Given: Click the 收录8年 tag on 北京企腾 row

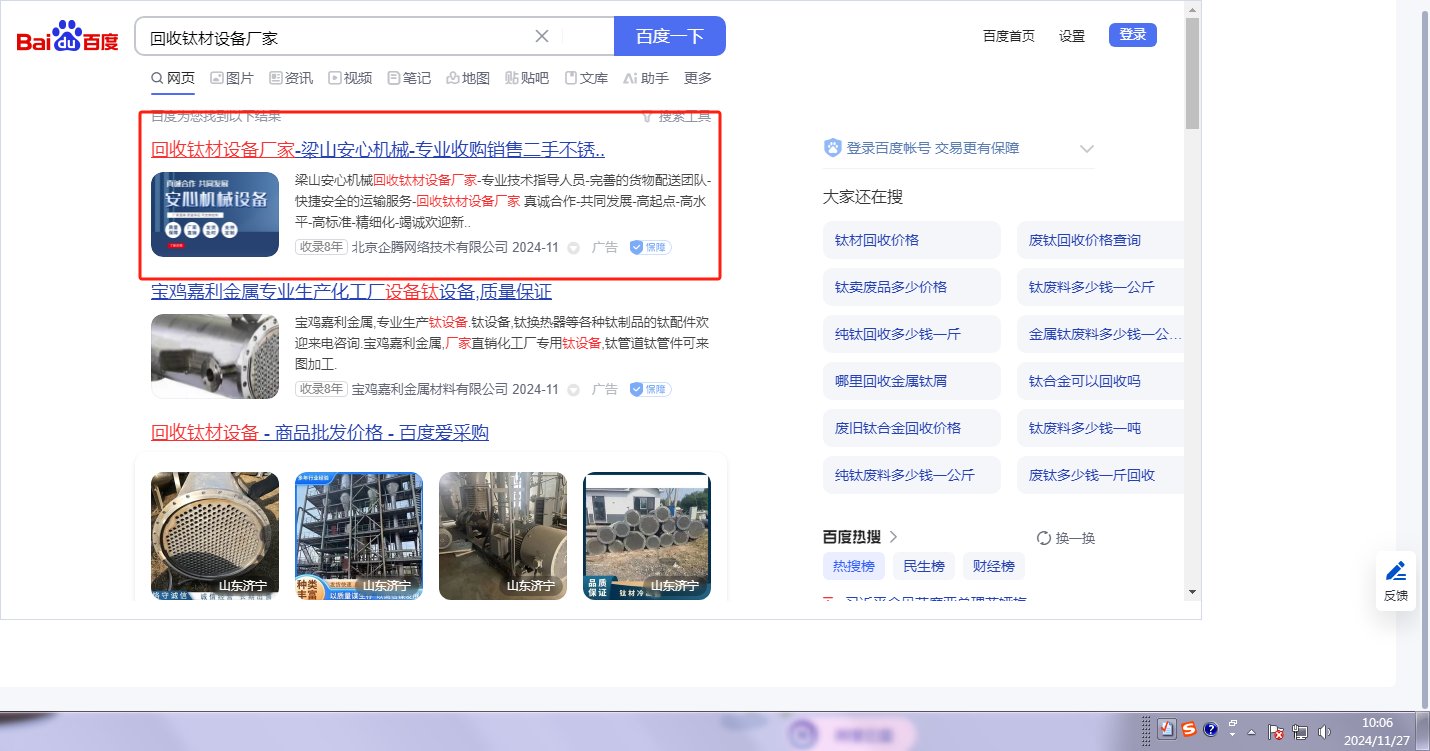Looking at the screenshot, I should 321,247.
